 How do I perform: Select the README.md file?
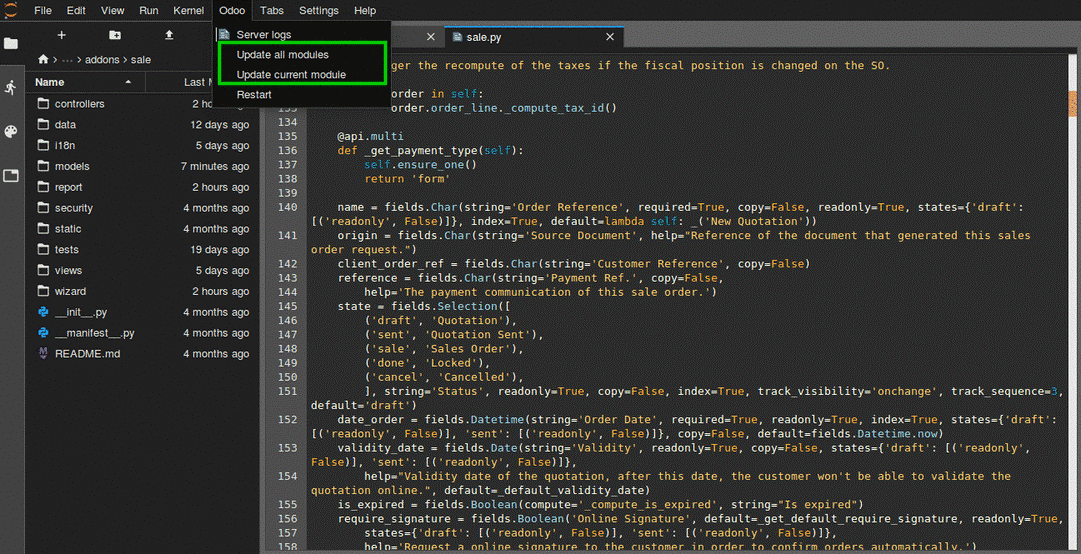(143, 353)
